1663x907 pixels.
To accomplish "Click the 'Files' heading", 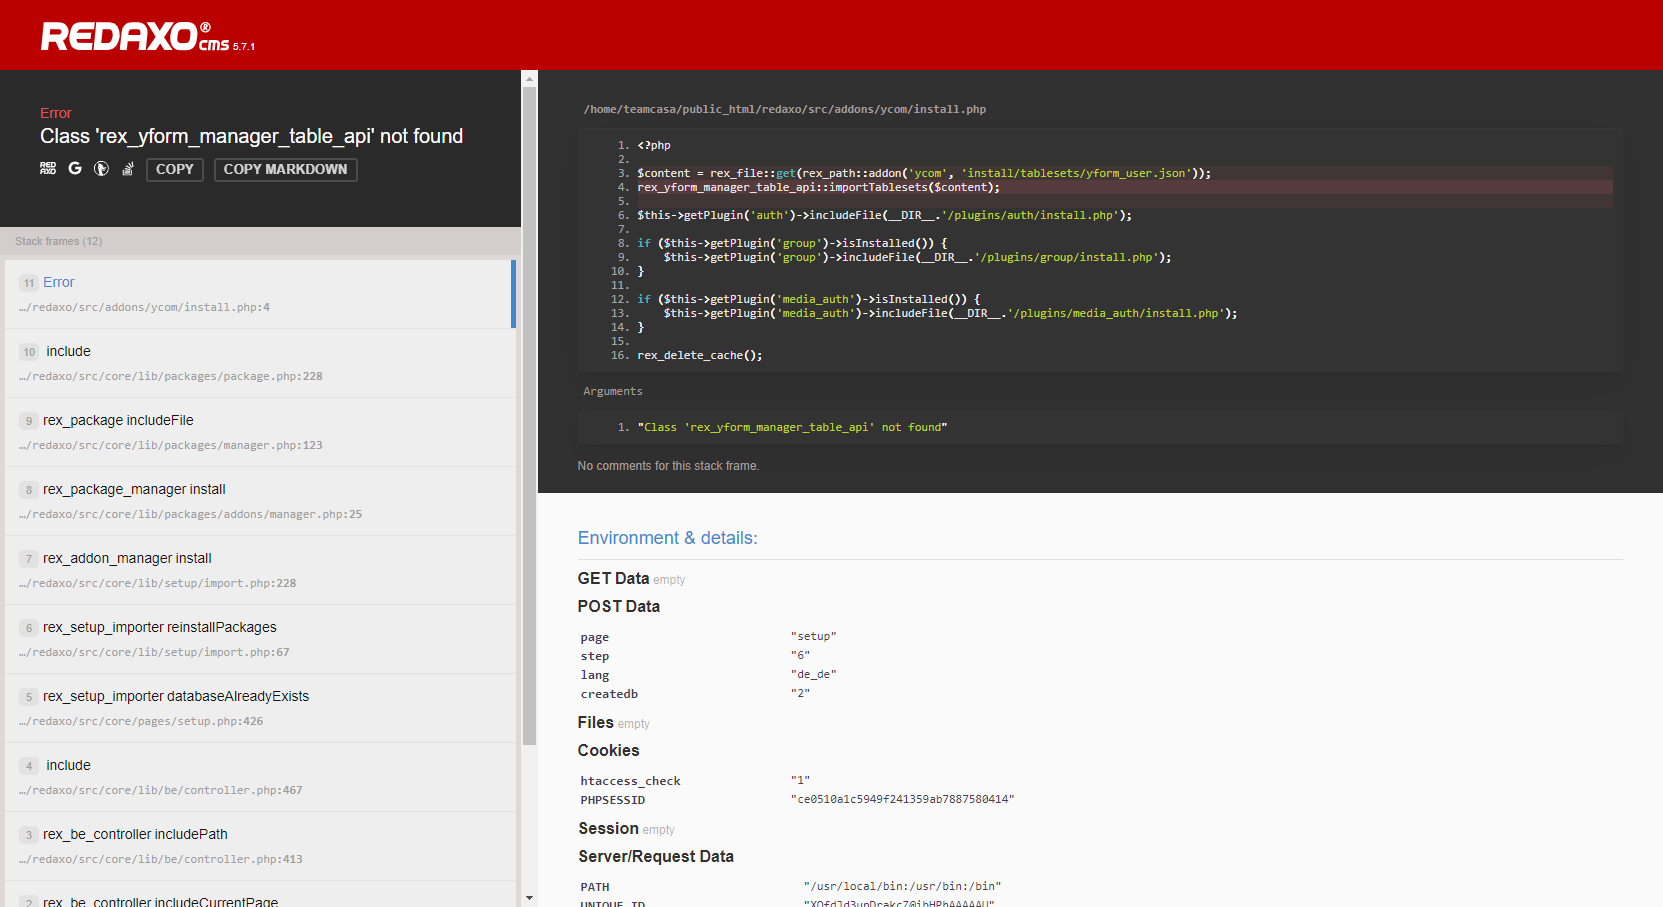I will tap(596, 722).
